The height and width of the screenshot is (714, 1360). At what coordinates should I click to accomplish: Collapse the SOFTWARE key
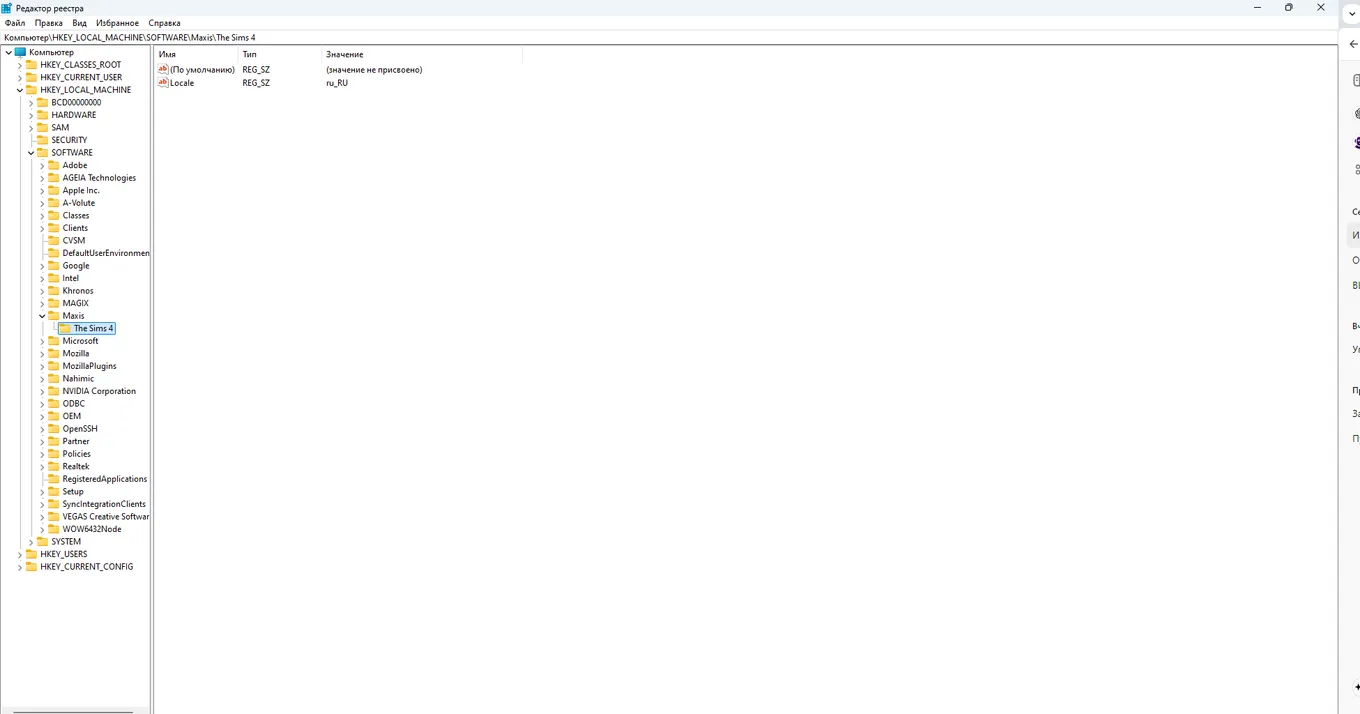[31, 153]
